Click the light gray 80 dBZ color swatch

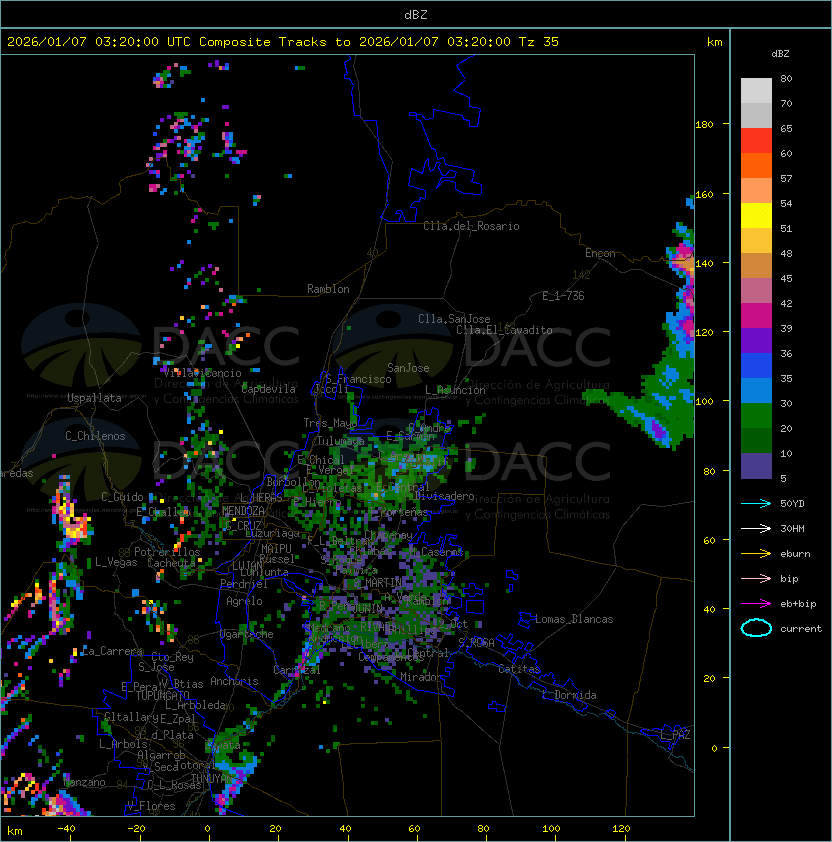(x=756, y=90)
